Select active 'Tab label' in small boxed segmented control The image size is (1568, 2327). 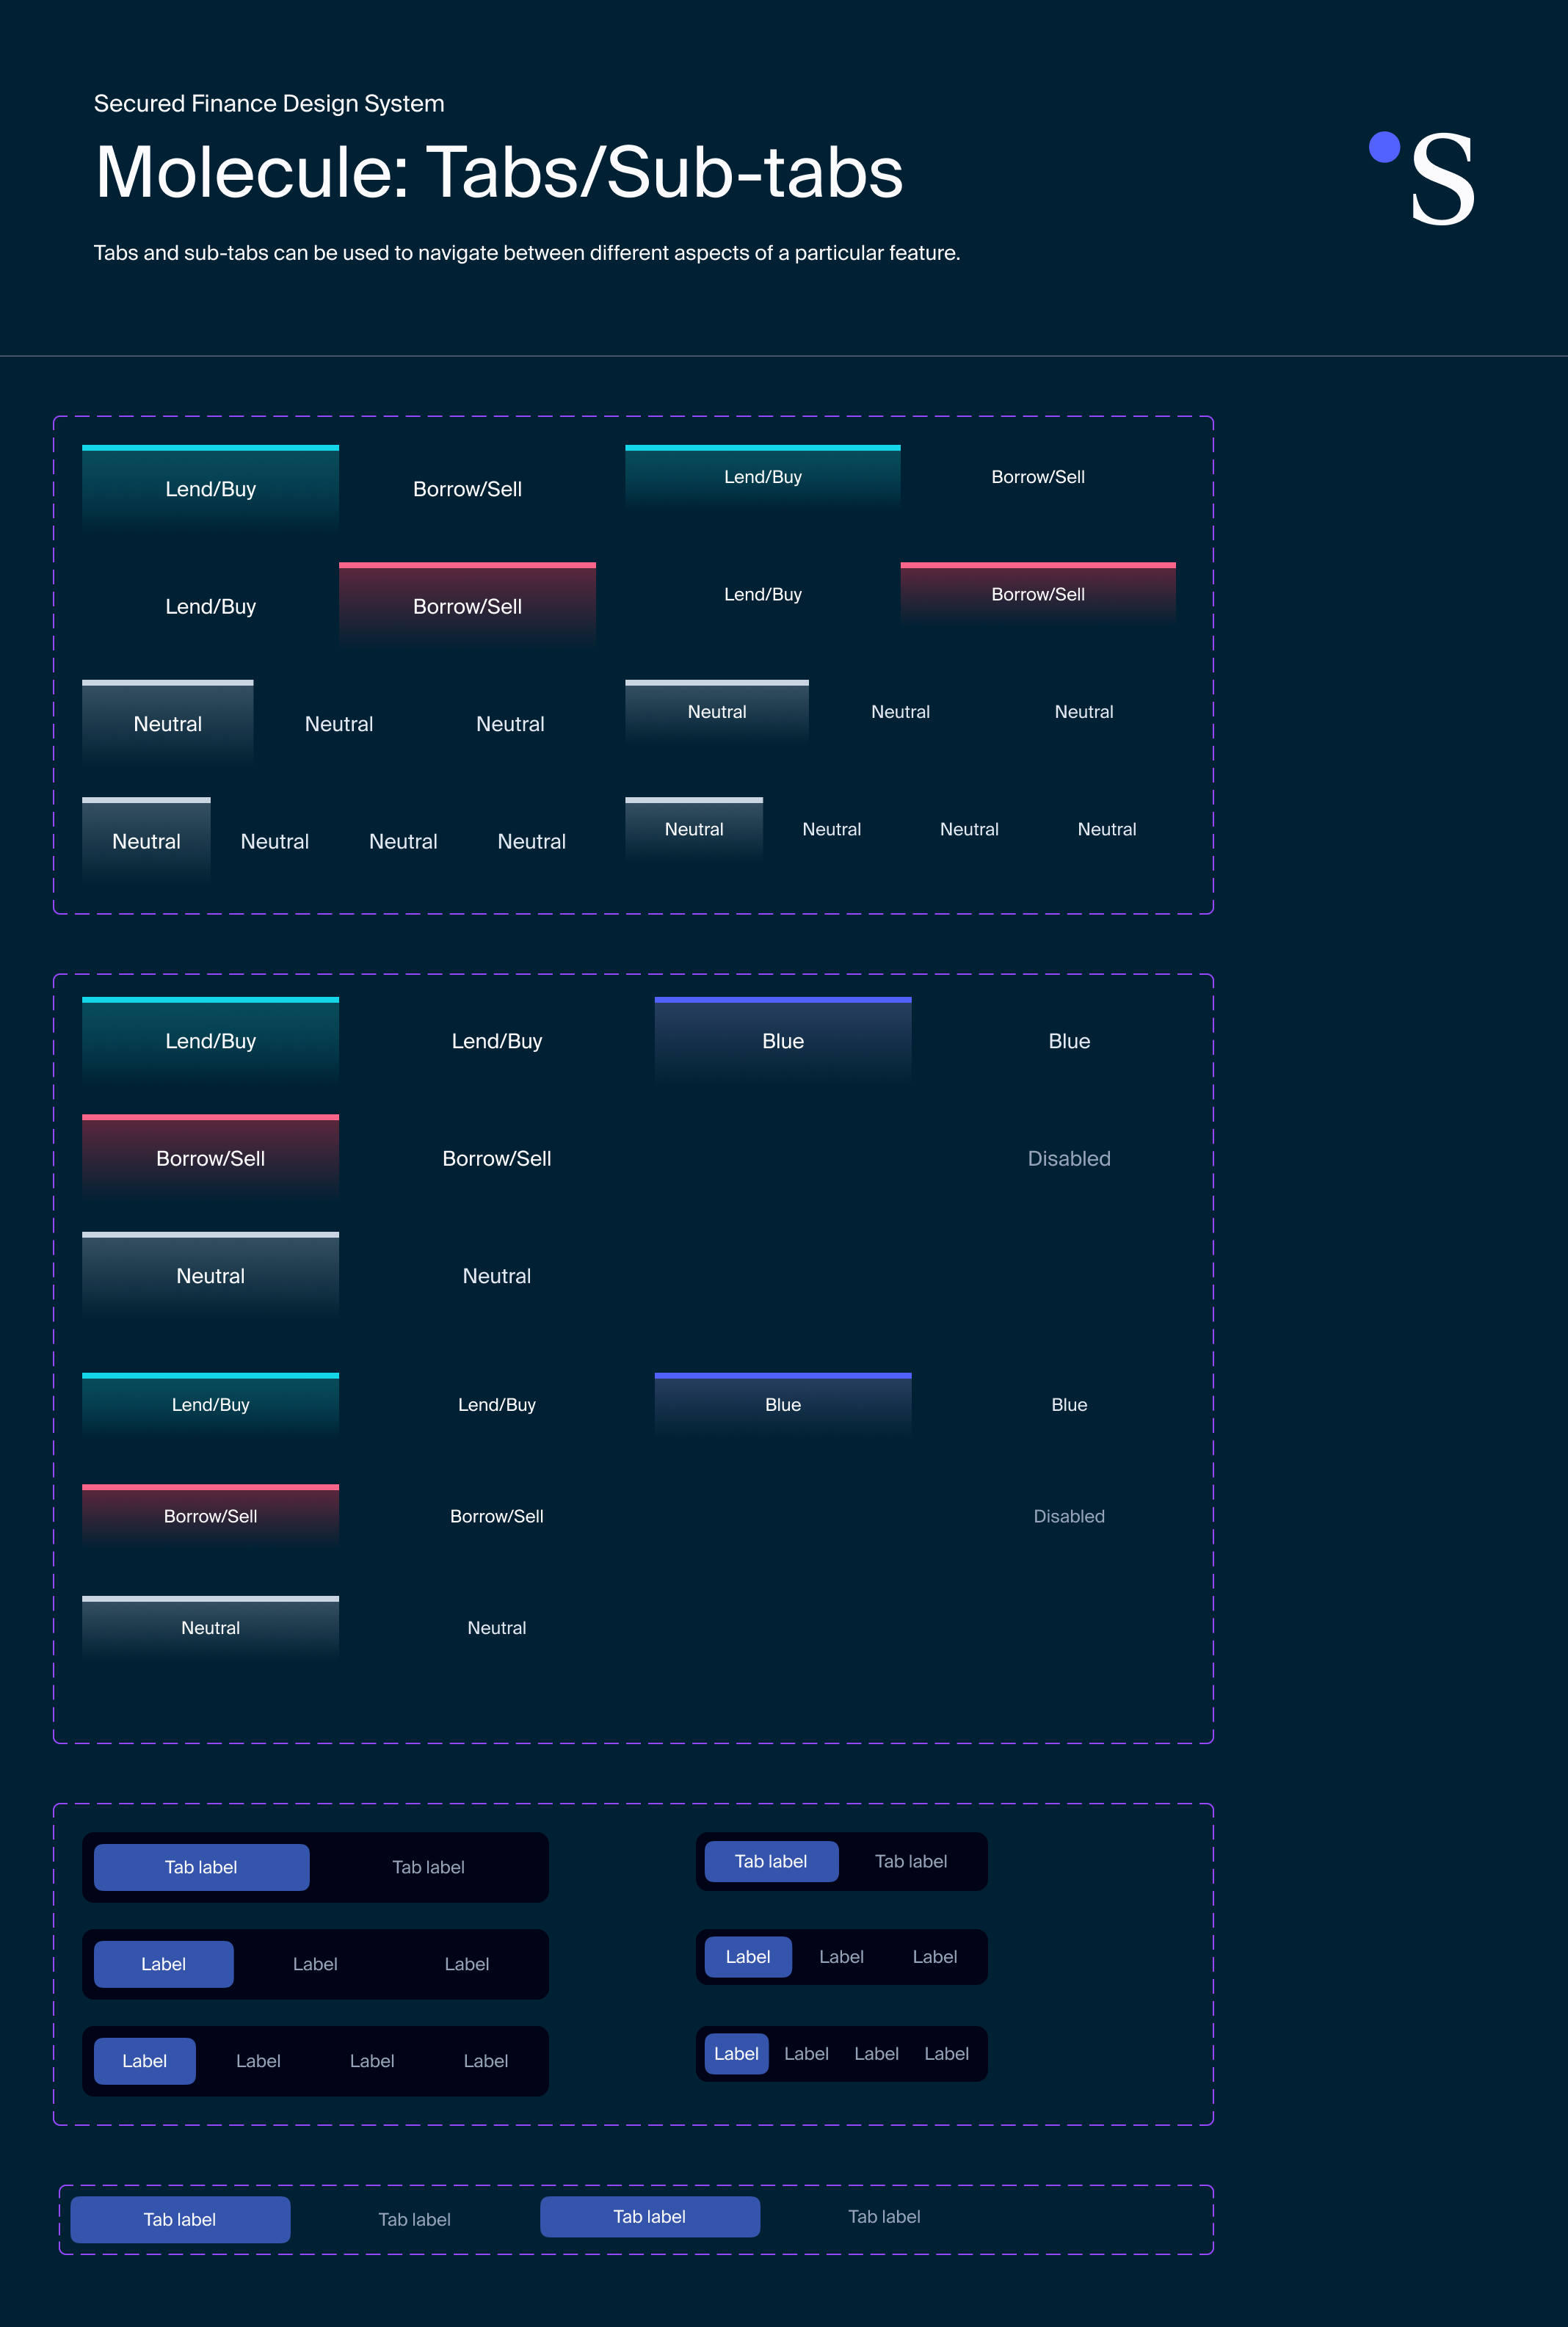click(771, 1861)
